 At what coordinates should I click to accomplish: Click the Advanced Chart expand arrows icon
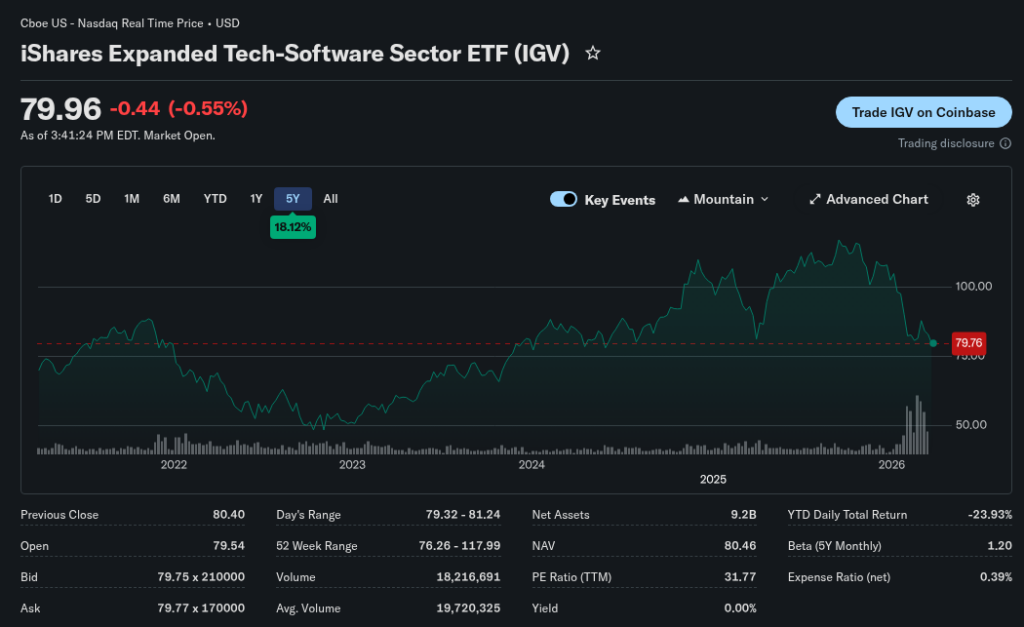tap(815, 200)
